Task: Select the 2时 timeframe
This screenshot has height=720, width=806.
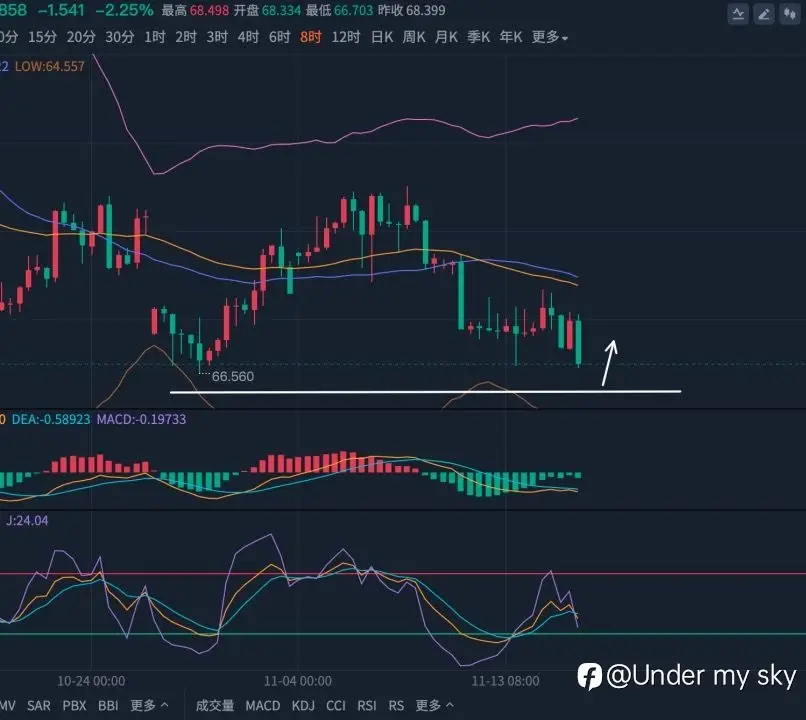Action: (186, 37)
